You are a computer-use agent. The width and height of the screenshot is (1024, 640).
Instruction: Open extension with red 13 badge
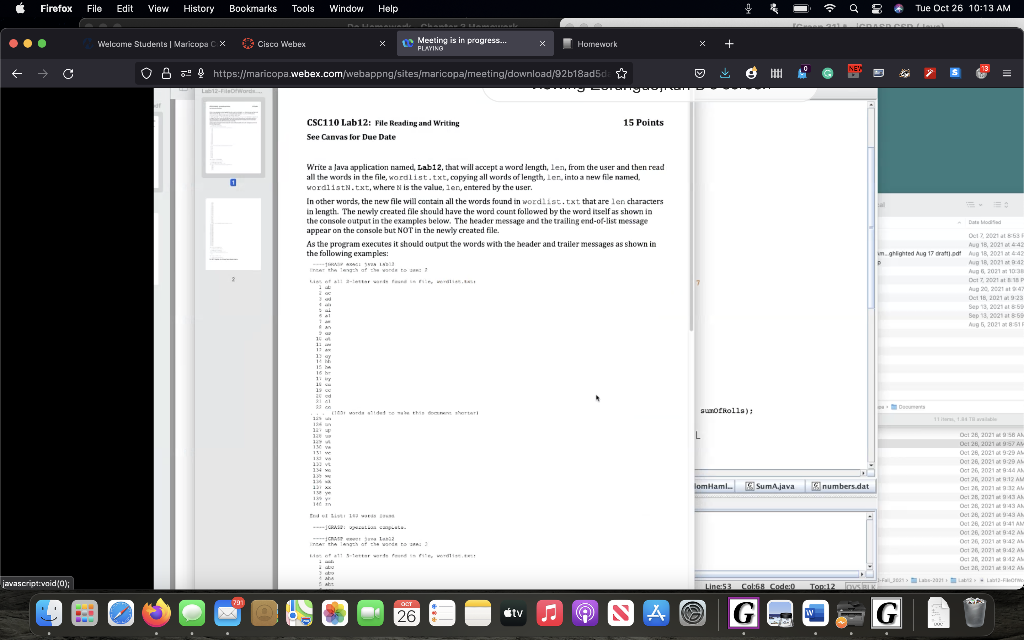pyautogui.click(x=982, y=72)
